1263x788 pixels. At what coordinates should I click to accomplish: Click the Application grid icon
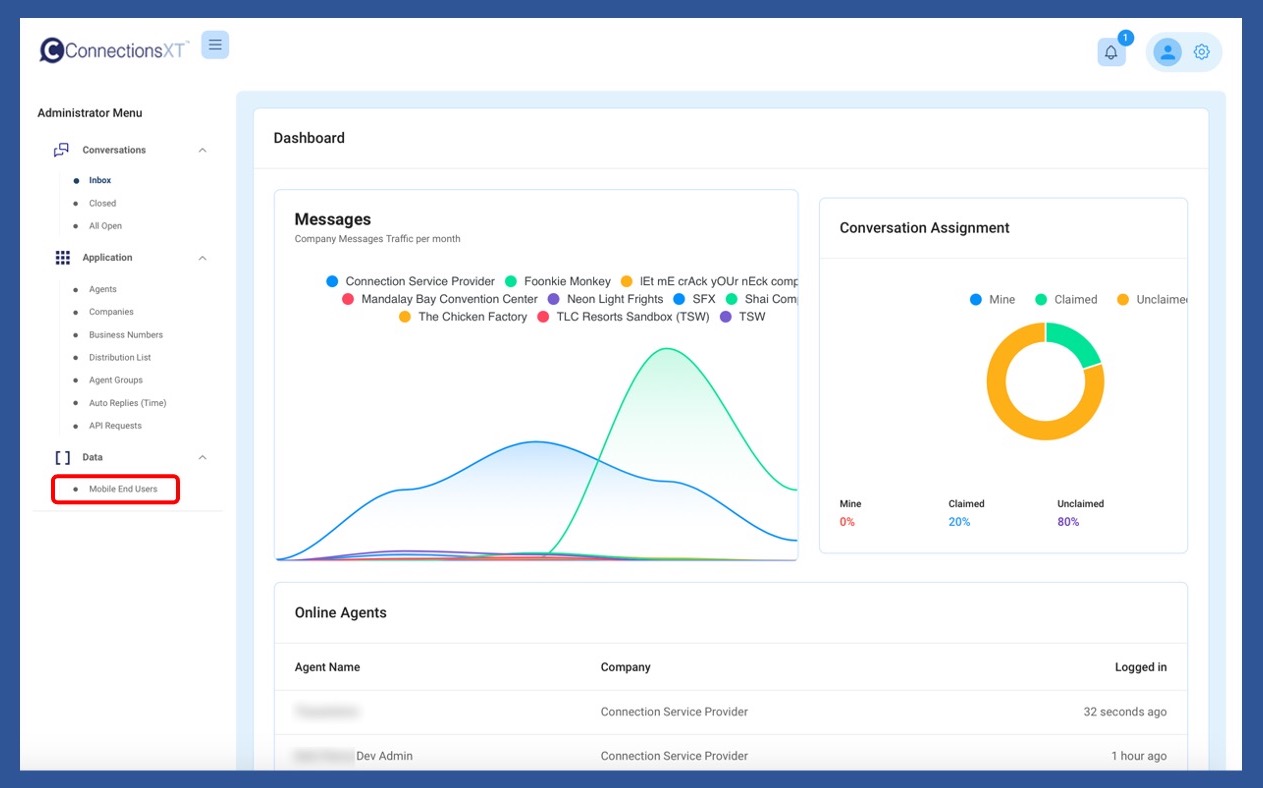point(62,258)
